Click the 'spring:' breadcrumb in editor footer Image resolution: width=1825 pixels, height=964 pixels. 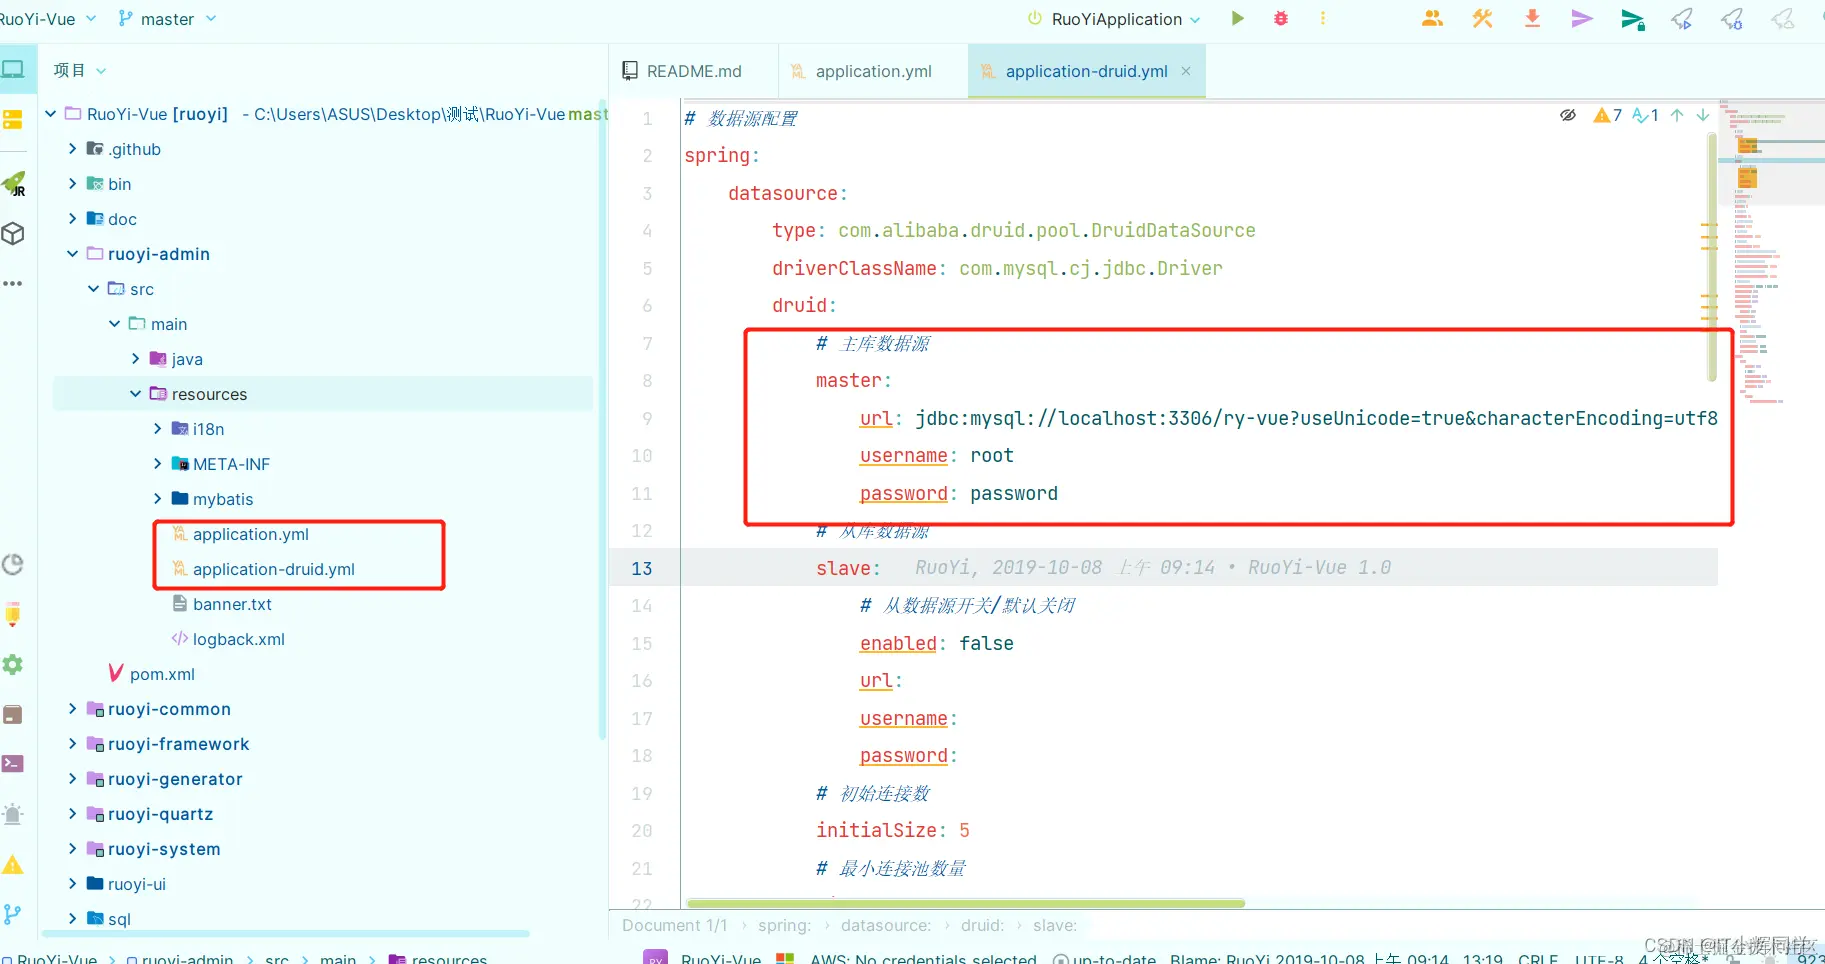click(784, 925)
